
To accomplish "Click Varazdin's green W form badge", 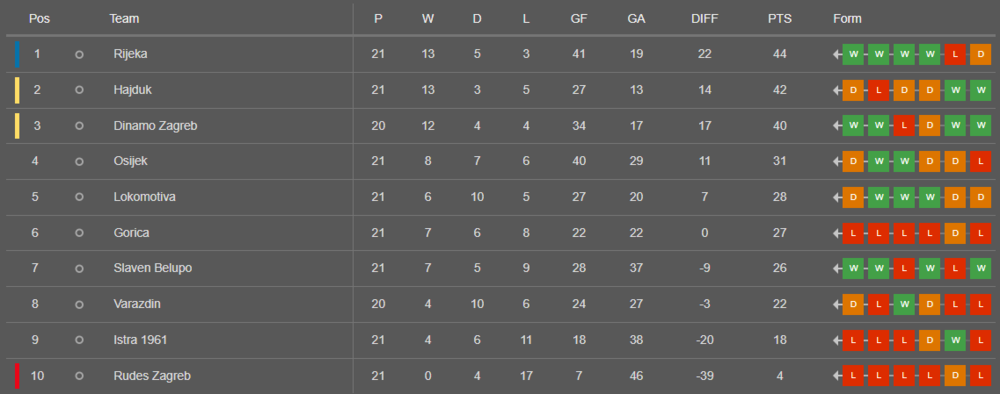I will coord(904,305).
